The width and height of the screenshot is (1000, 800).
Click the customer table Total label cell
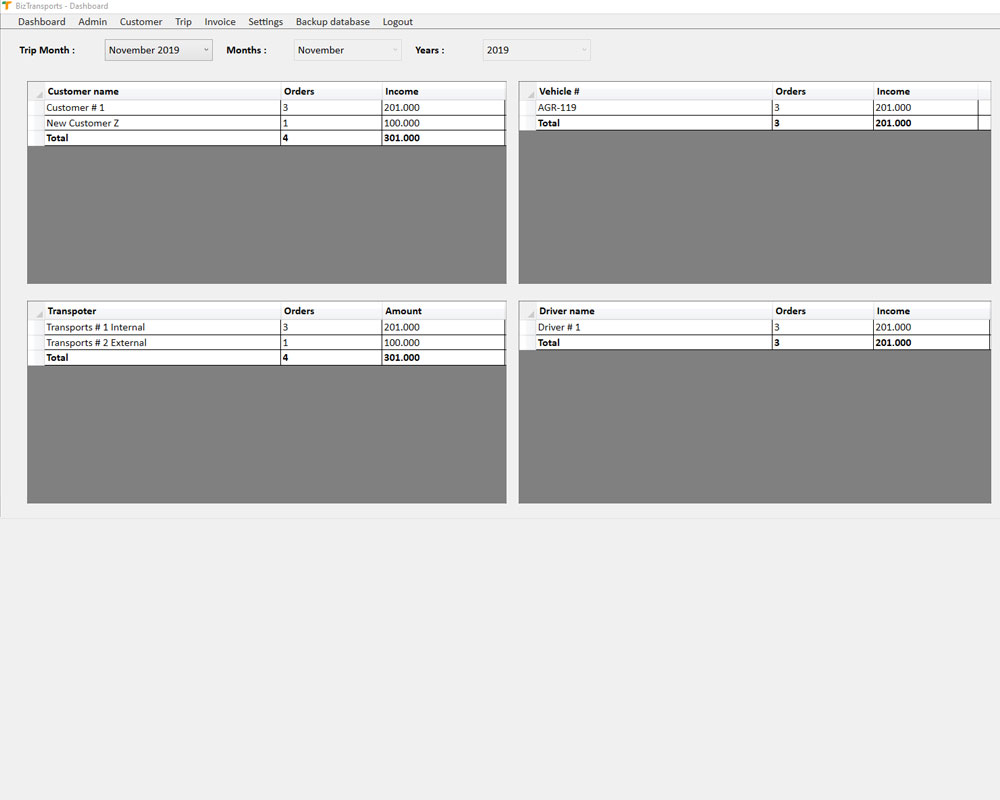point(162,138)
